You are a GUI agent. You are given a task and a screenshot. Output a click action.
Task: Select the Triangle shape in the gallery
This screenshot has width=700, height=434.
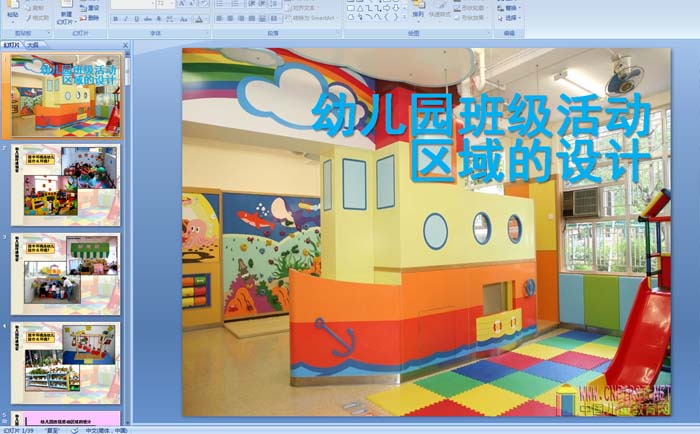pos(360,8)
